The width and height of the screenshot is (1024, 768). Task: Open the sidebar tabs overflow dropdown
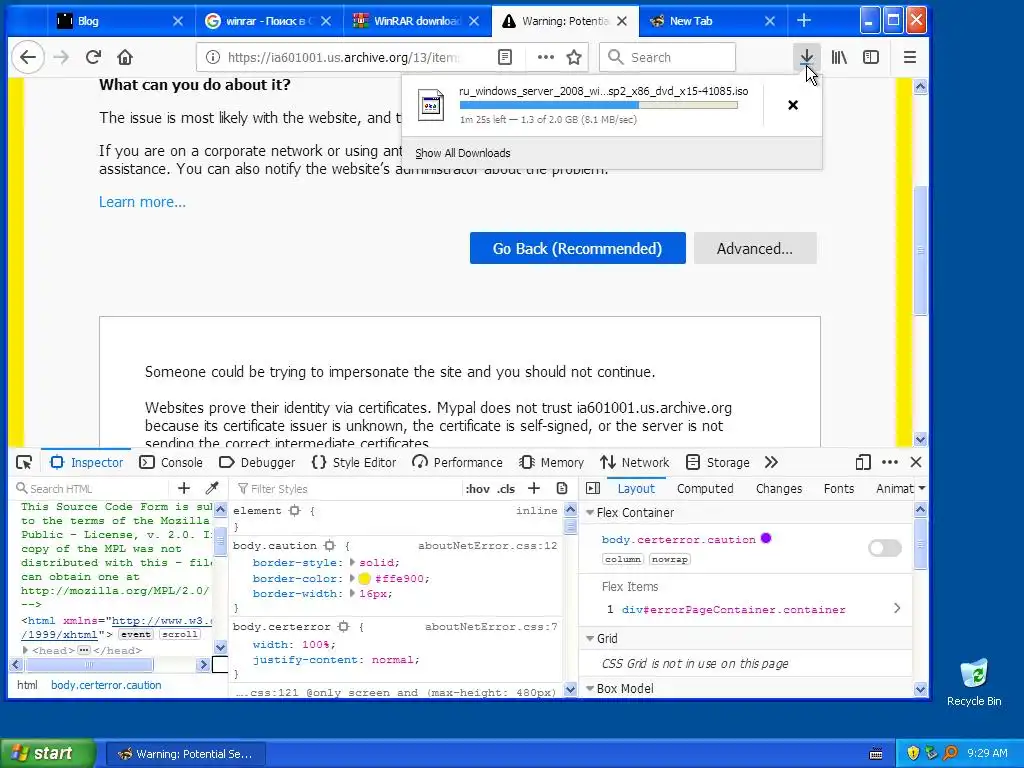921,488
